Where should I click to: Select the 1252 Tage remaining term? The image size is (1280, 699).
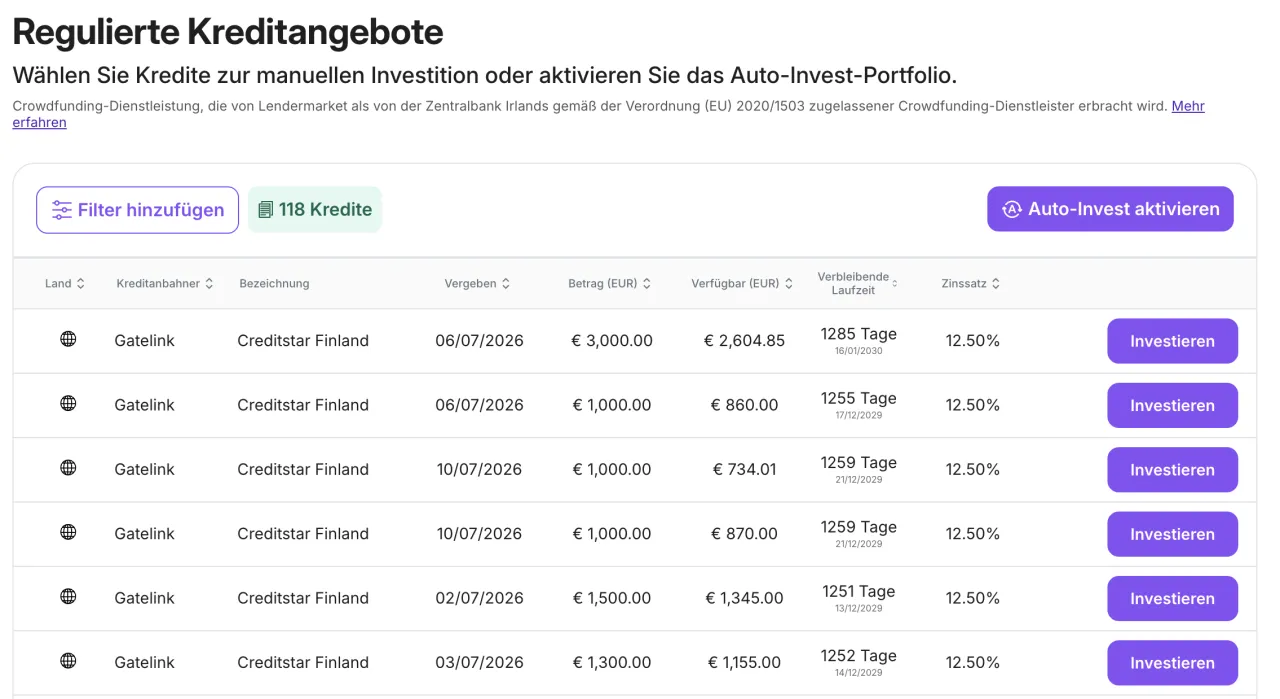(858, 655)
